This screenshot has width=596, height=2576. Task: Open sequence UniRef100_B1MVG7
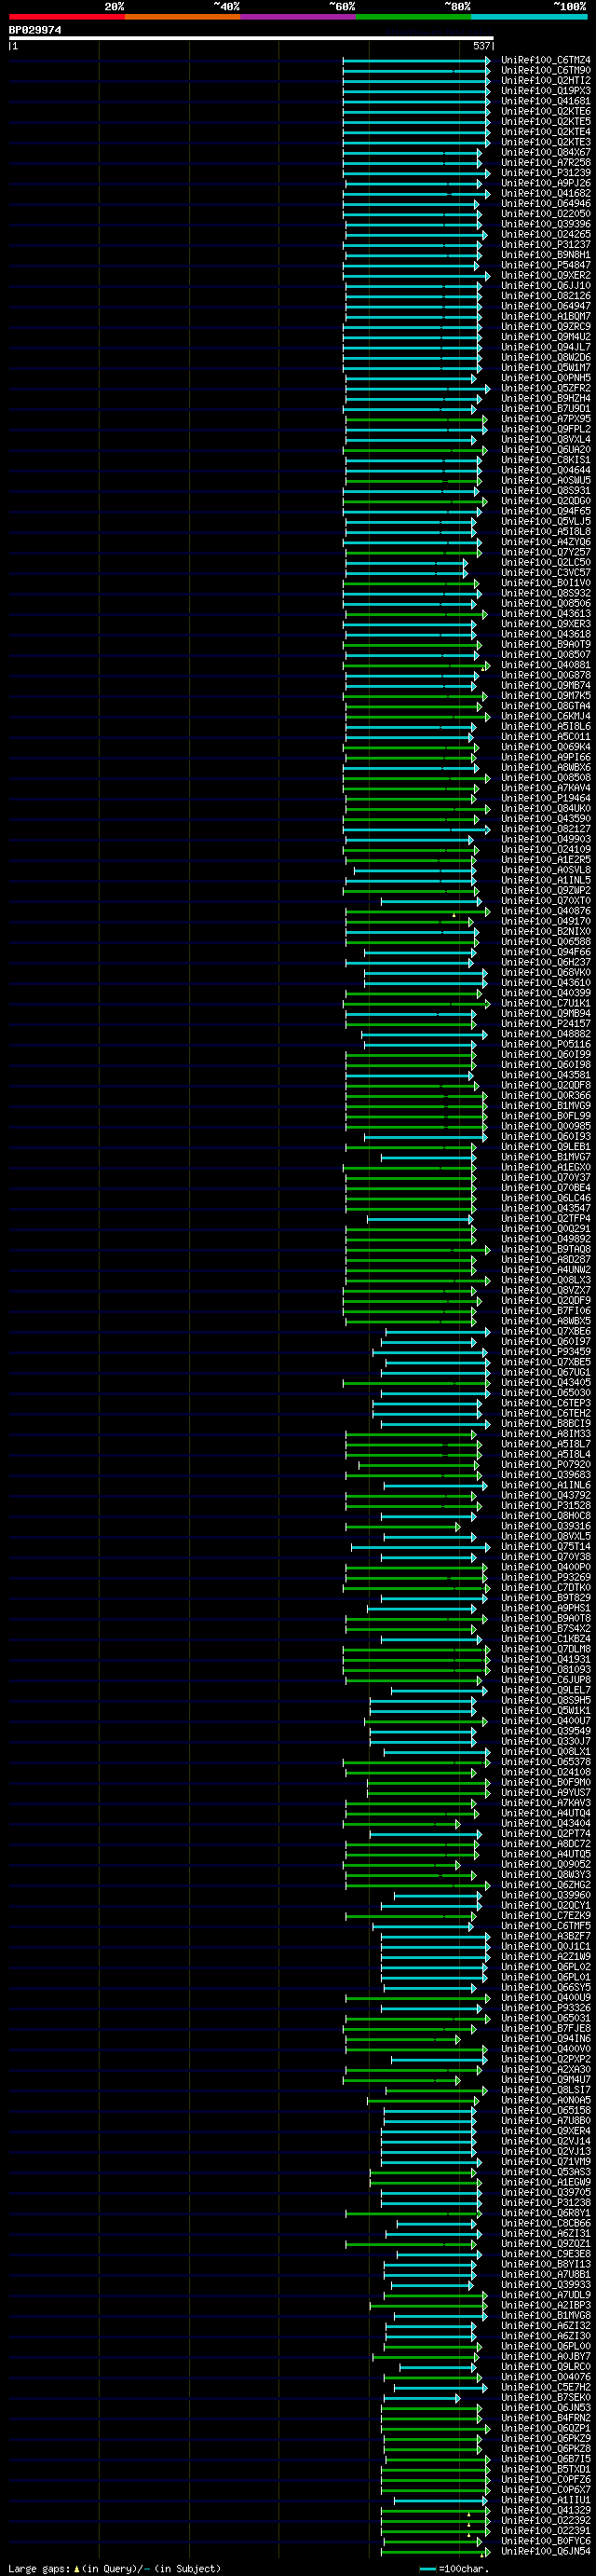(x=546, y=1157)
